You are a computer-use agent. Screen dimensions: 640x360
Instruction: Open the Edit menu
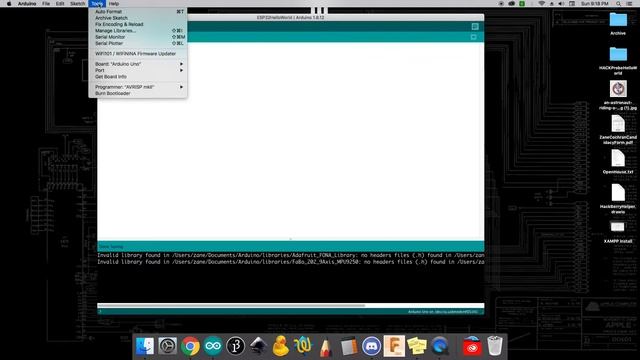coord(60,4)
